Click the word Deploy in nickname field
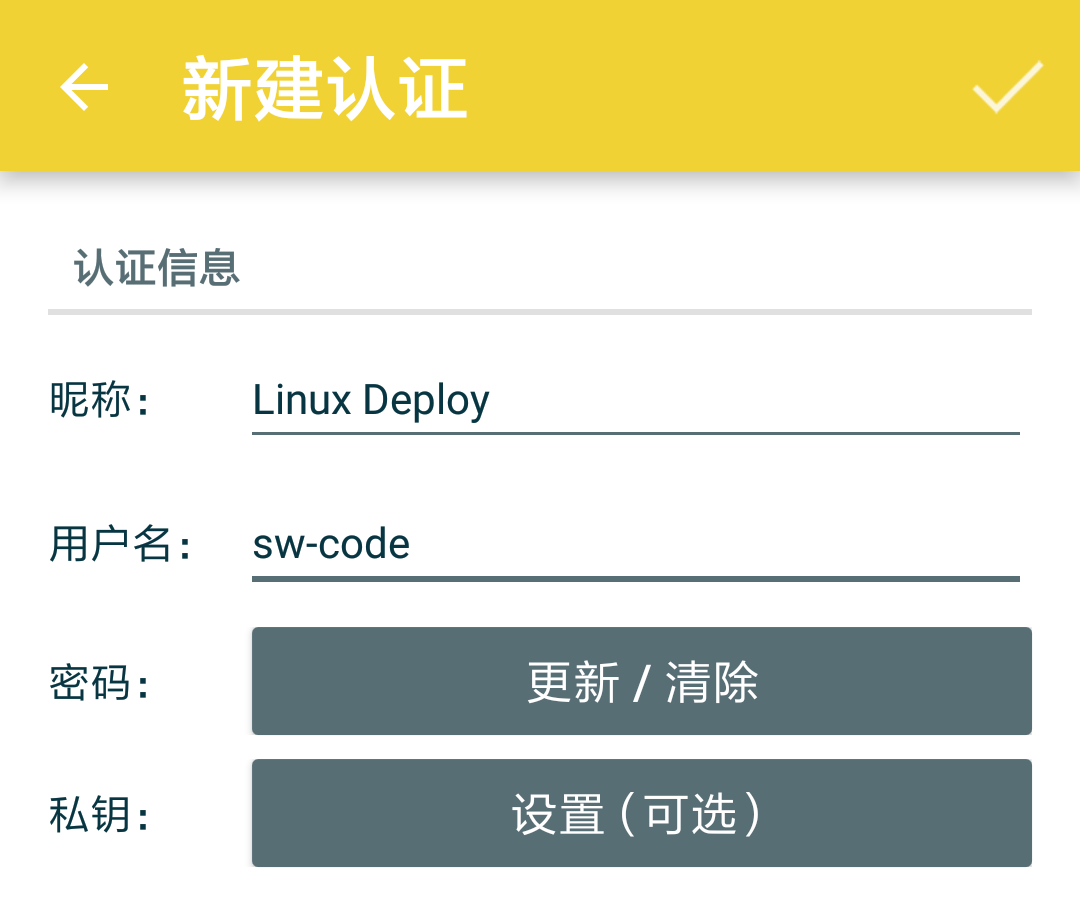Viewport: 1080px width, 898px height. point(426,401)
